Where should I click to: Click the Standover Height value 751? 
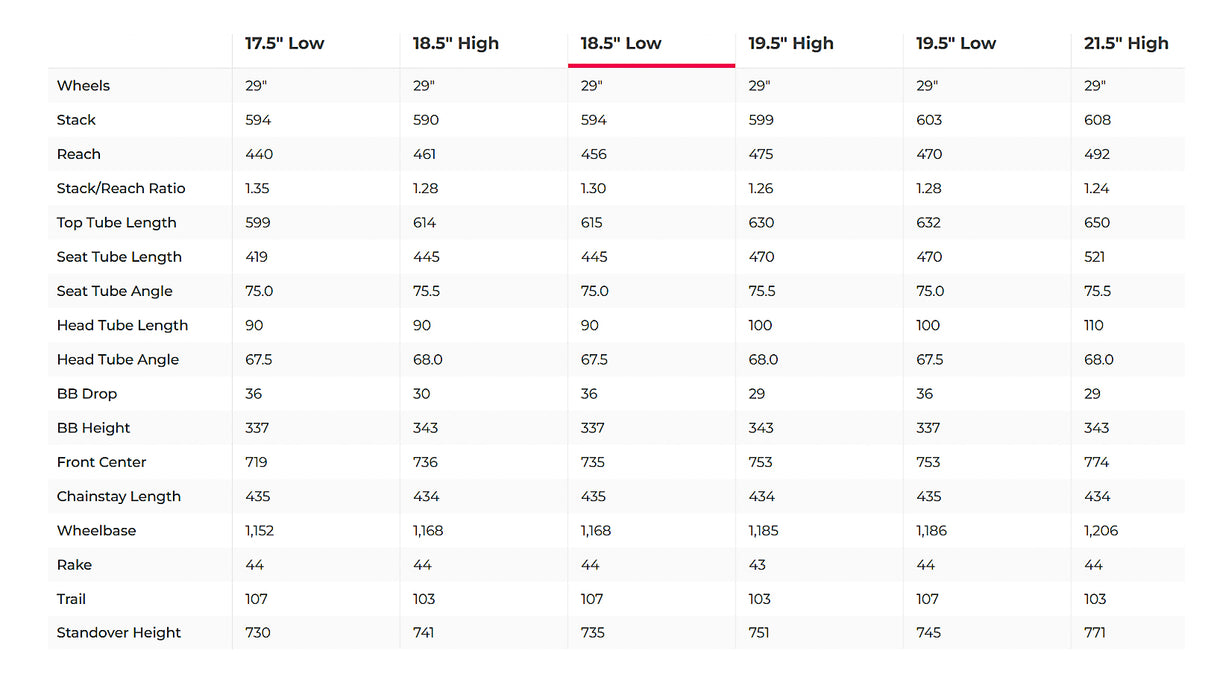click(x=761, y=633)
